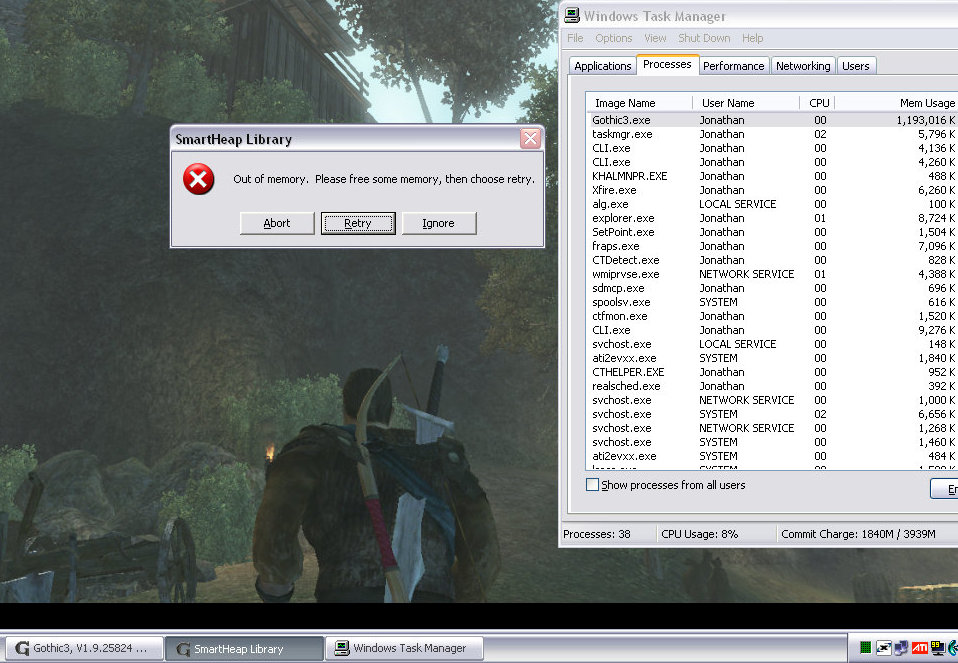Viewport: 958px width, 663px height.
Task: Select the spoolsv.exe process
Action: pyautogui.click(x=772, y=302)
